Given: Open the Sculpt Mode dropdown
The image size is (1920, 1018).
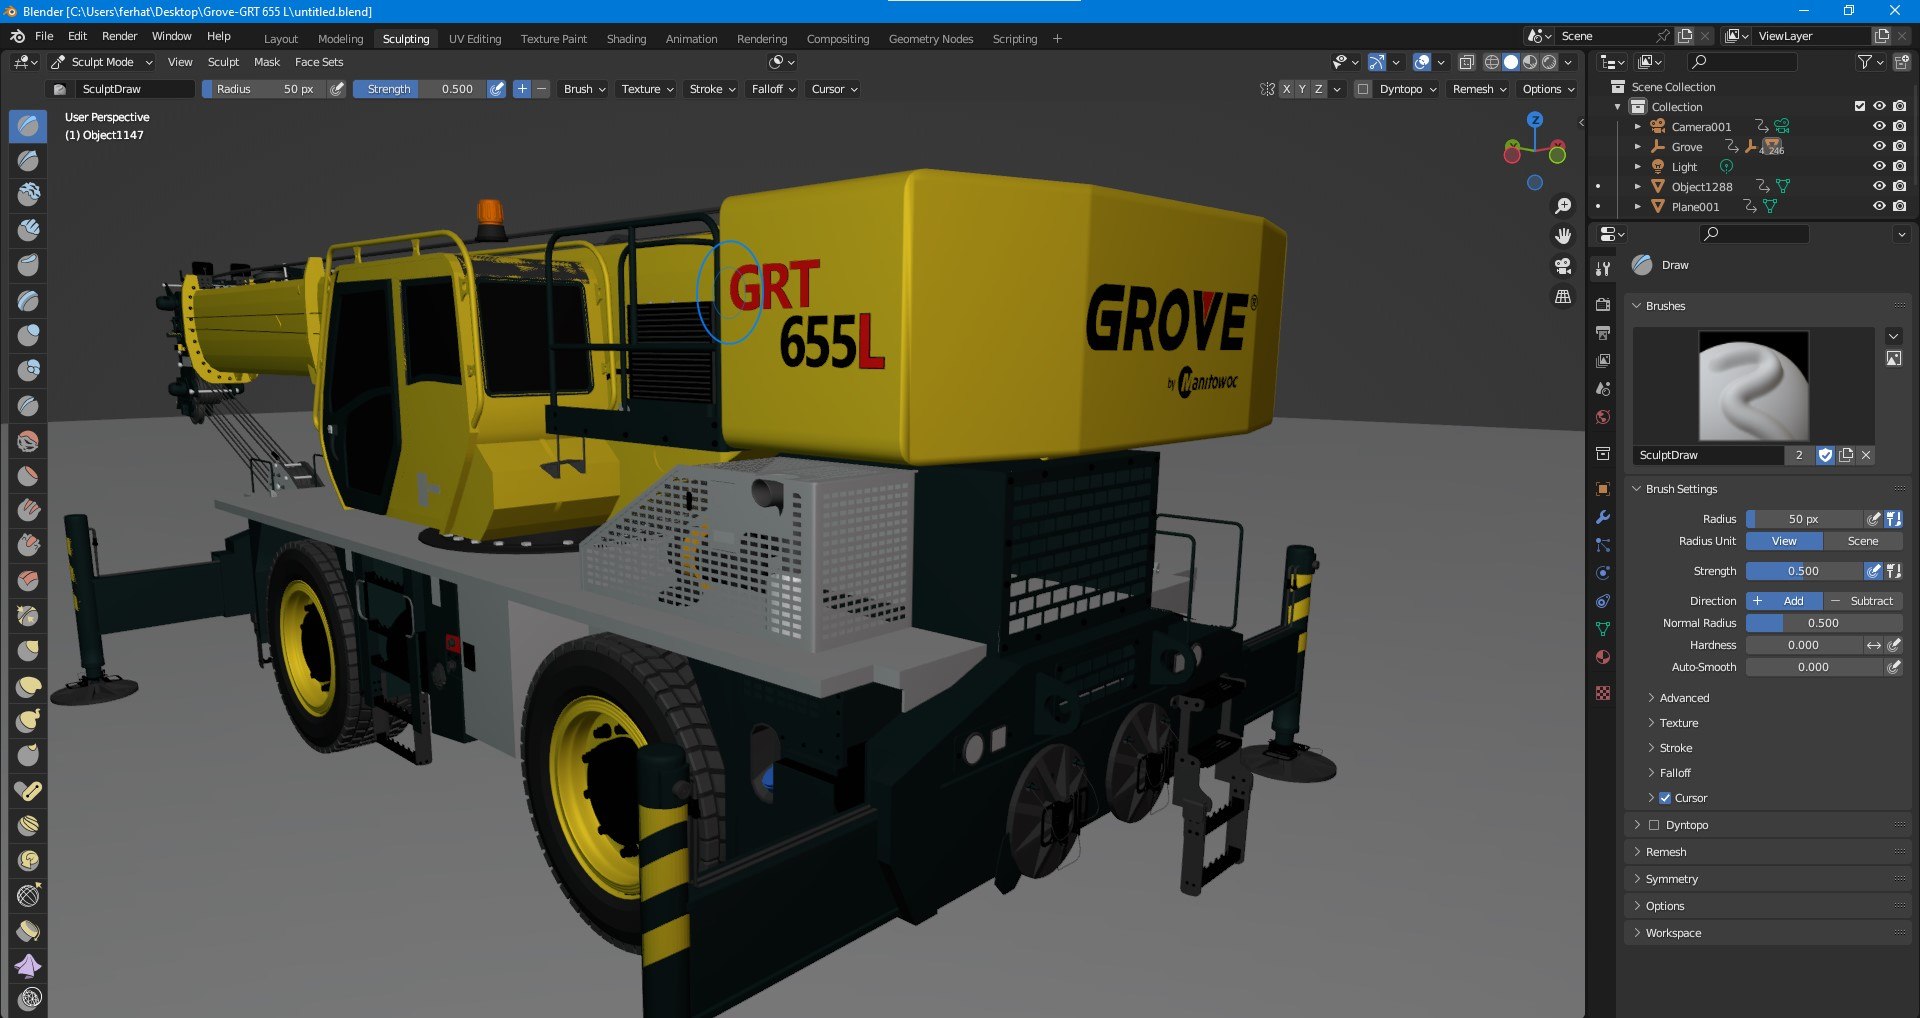Looking at the screenshot, I should 102,62.
